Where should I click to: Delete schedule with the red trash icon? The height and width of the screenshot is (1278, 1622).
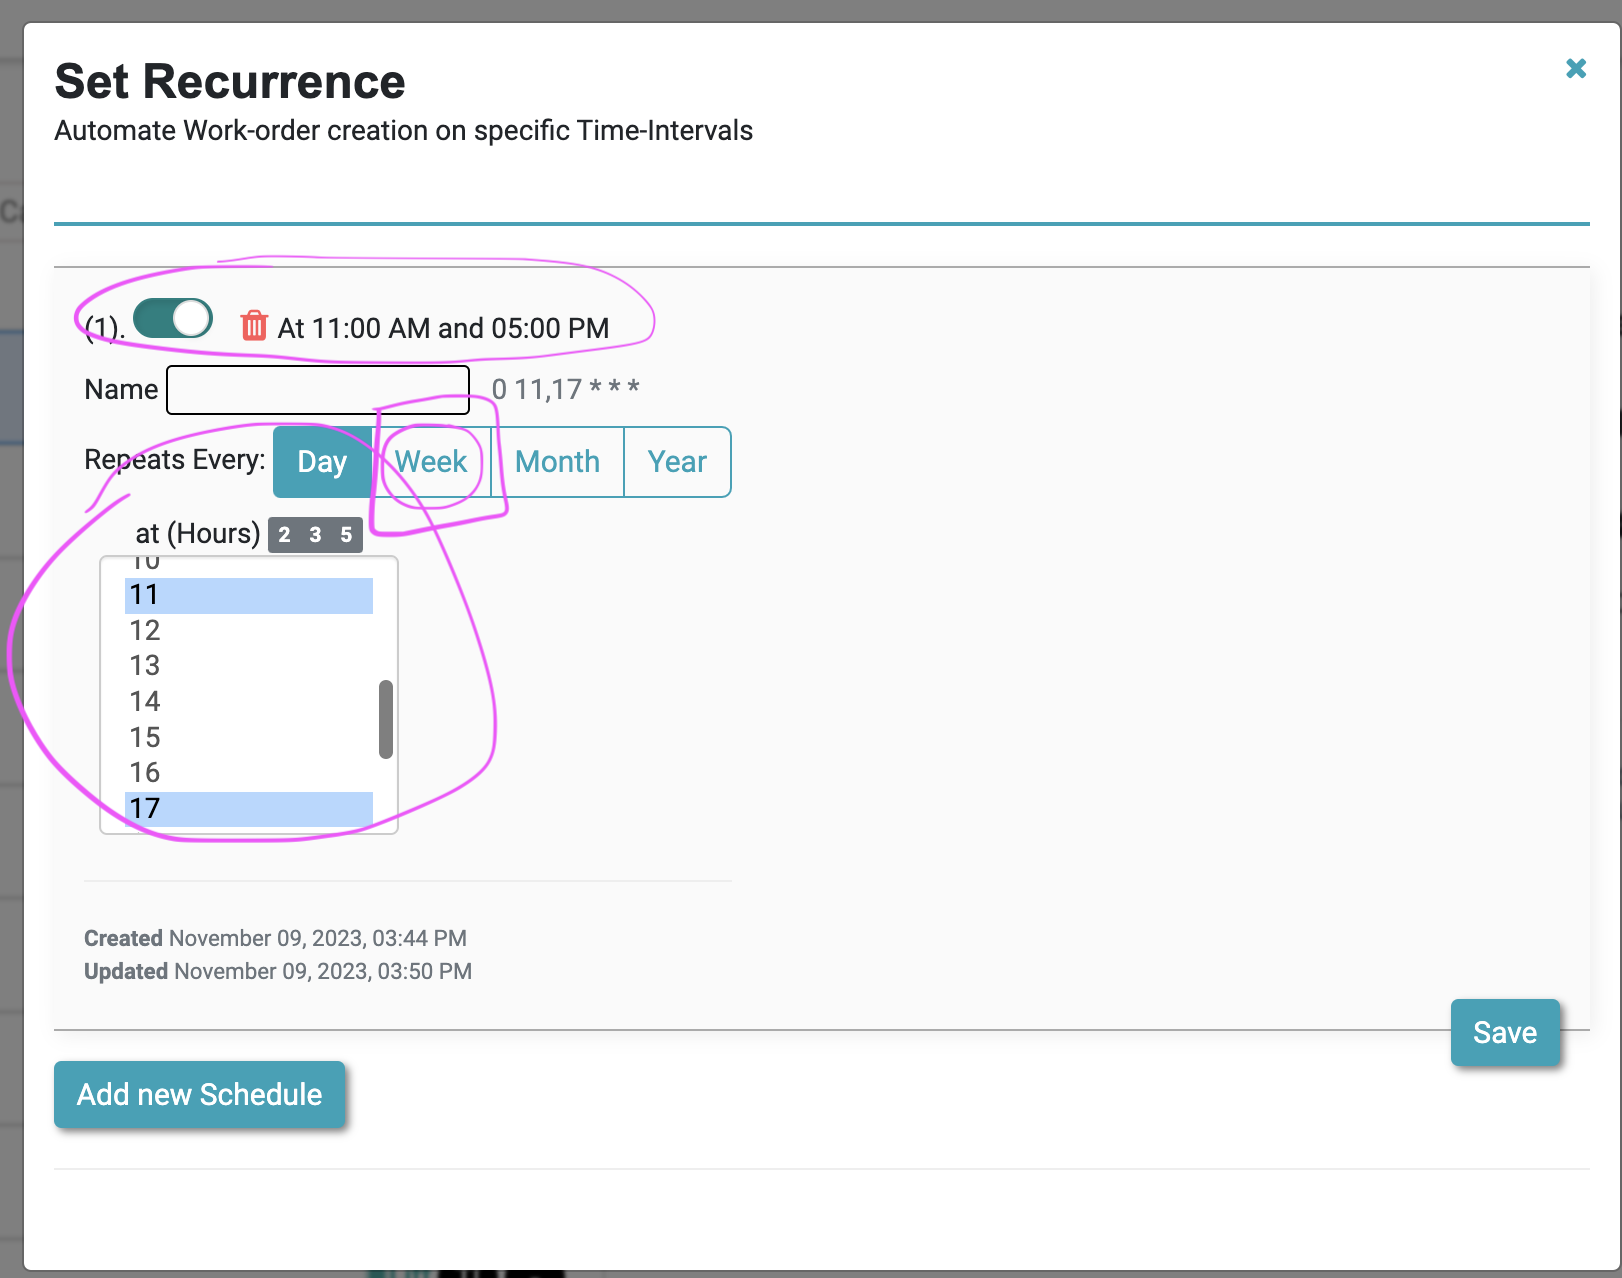point(254,326)
